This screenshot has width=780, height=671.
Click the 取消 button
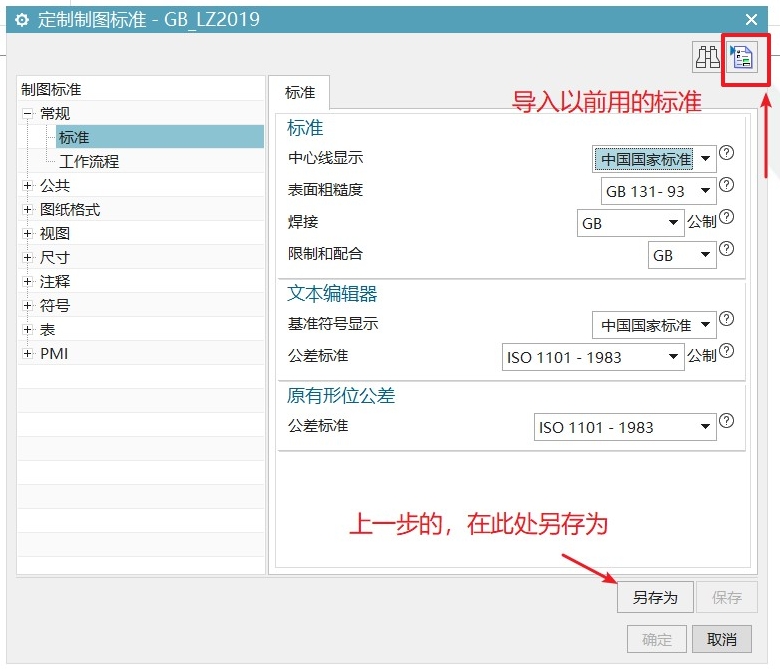(x=722, y=639)
